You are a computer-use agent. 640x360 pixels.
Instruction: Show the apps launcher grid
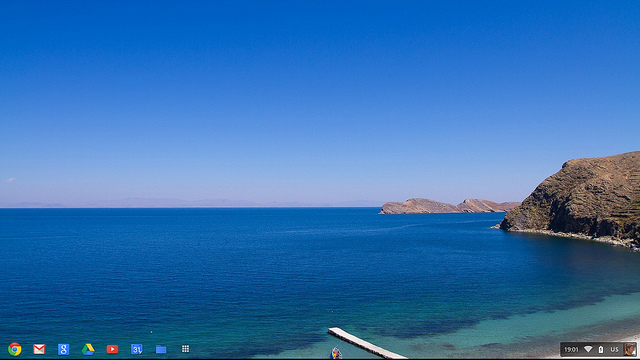pos(185,349)
